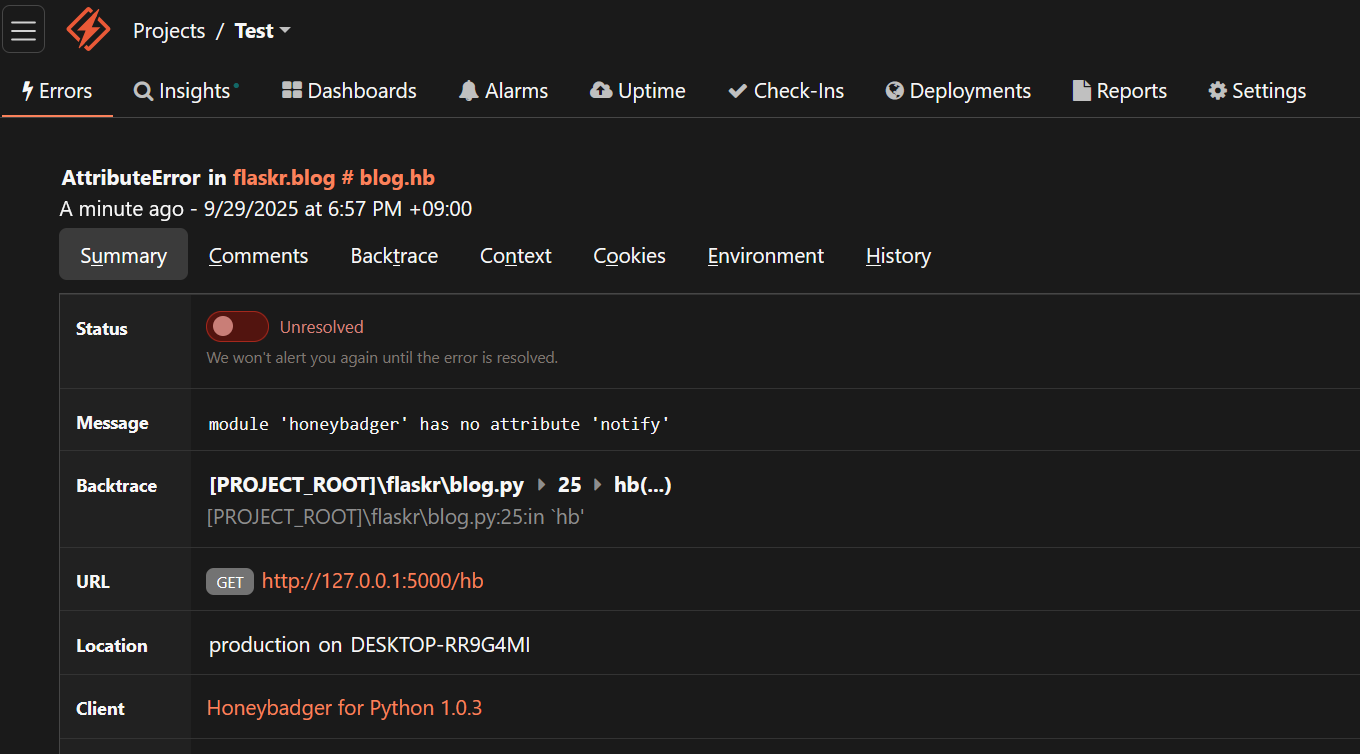Open the hamburger navigation menu

click(x=23, y=28)
